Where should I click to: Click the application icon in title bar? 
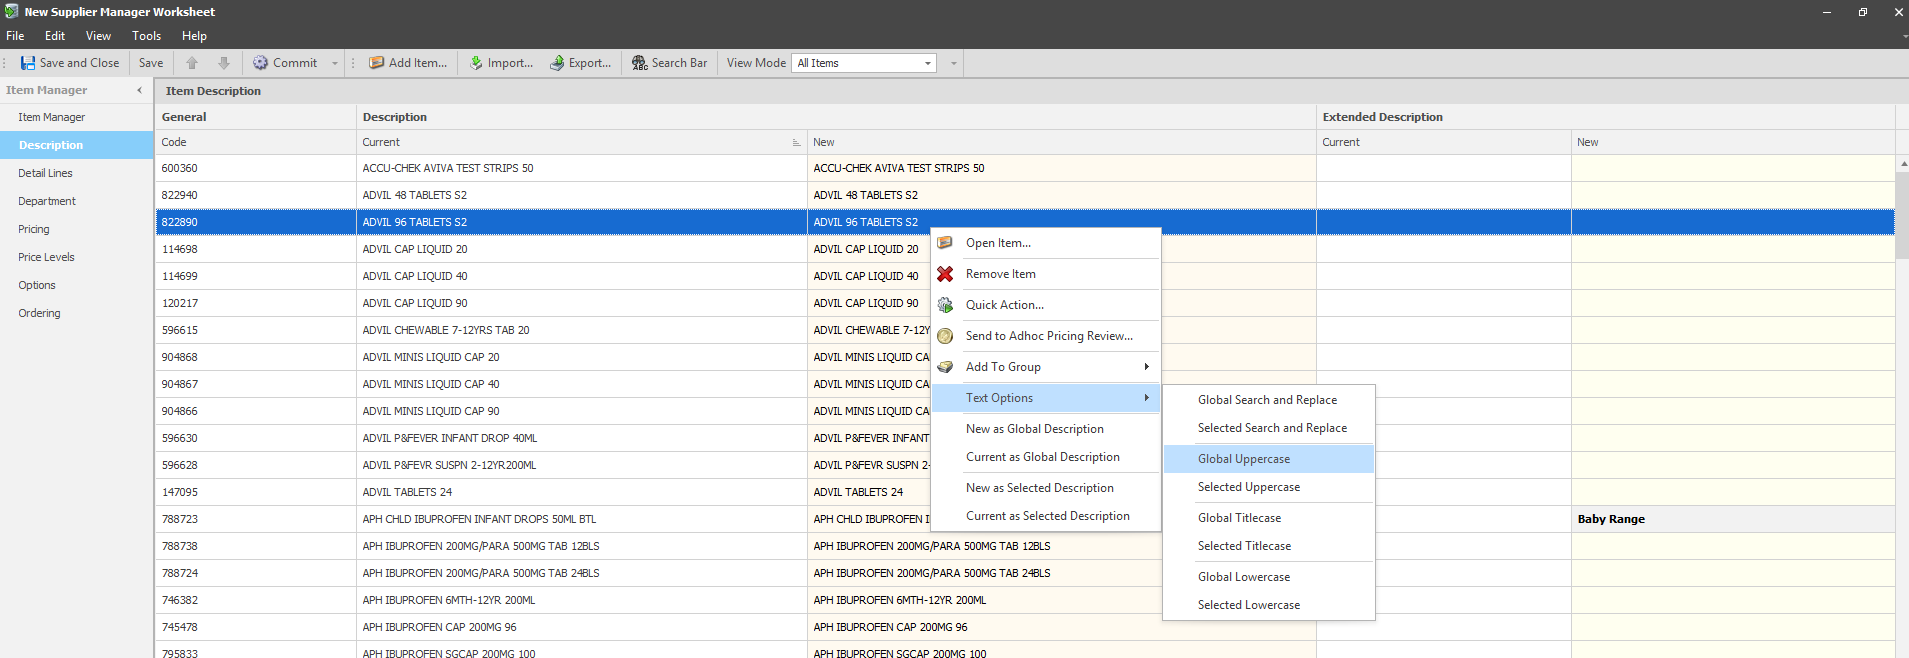[11, 11]
